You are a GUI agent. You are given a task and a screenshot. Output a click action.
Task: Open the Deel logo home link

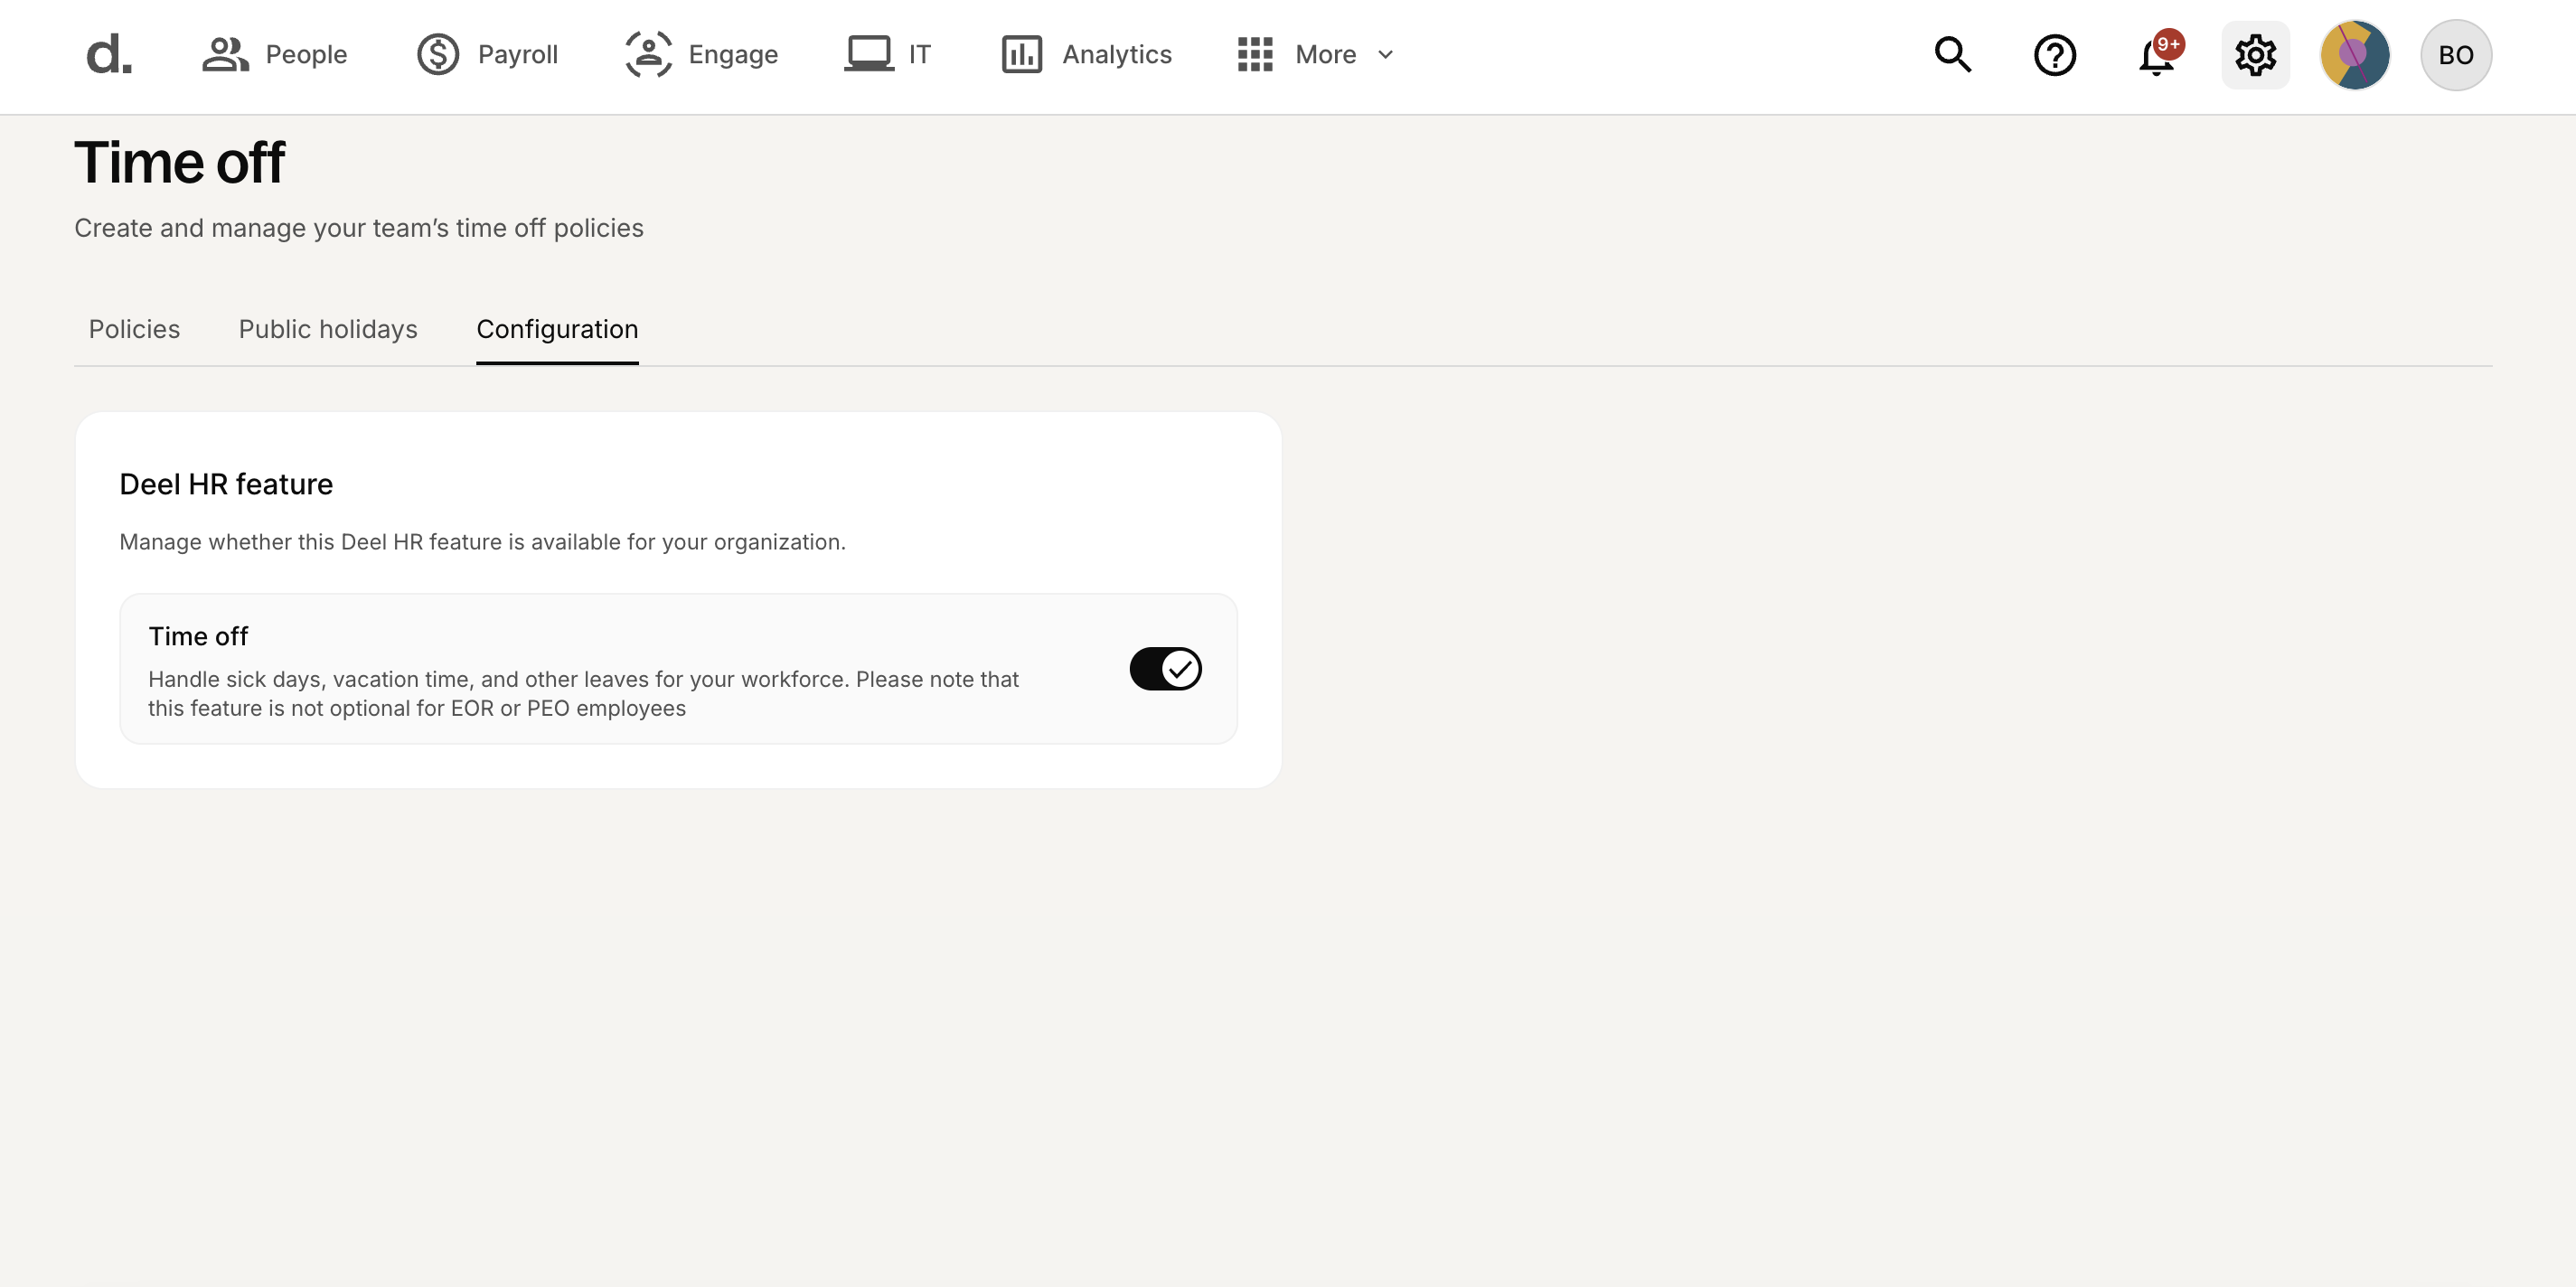108,55
